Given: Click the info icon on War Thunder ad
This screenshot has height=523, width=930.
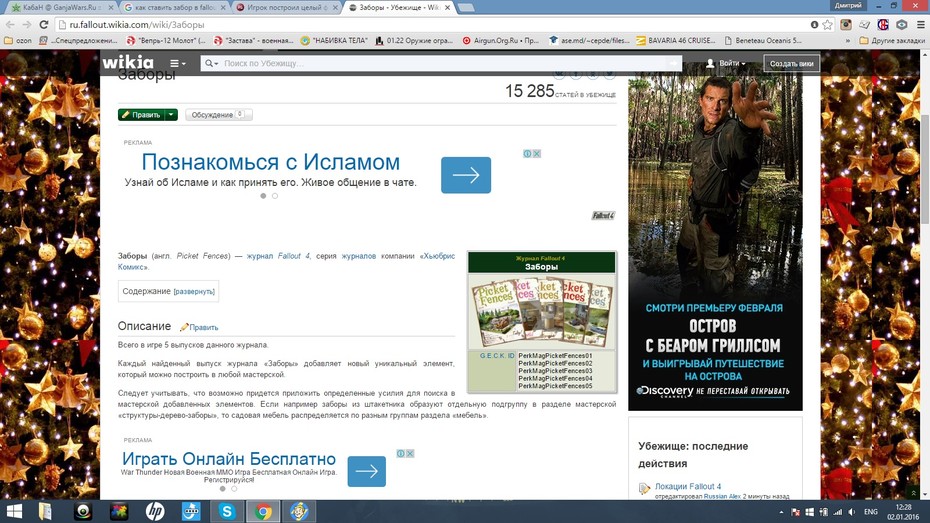Looking at the screenshot, I should [400, 454].
